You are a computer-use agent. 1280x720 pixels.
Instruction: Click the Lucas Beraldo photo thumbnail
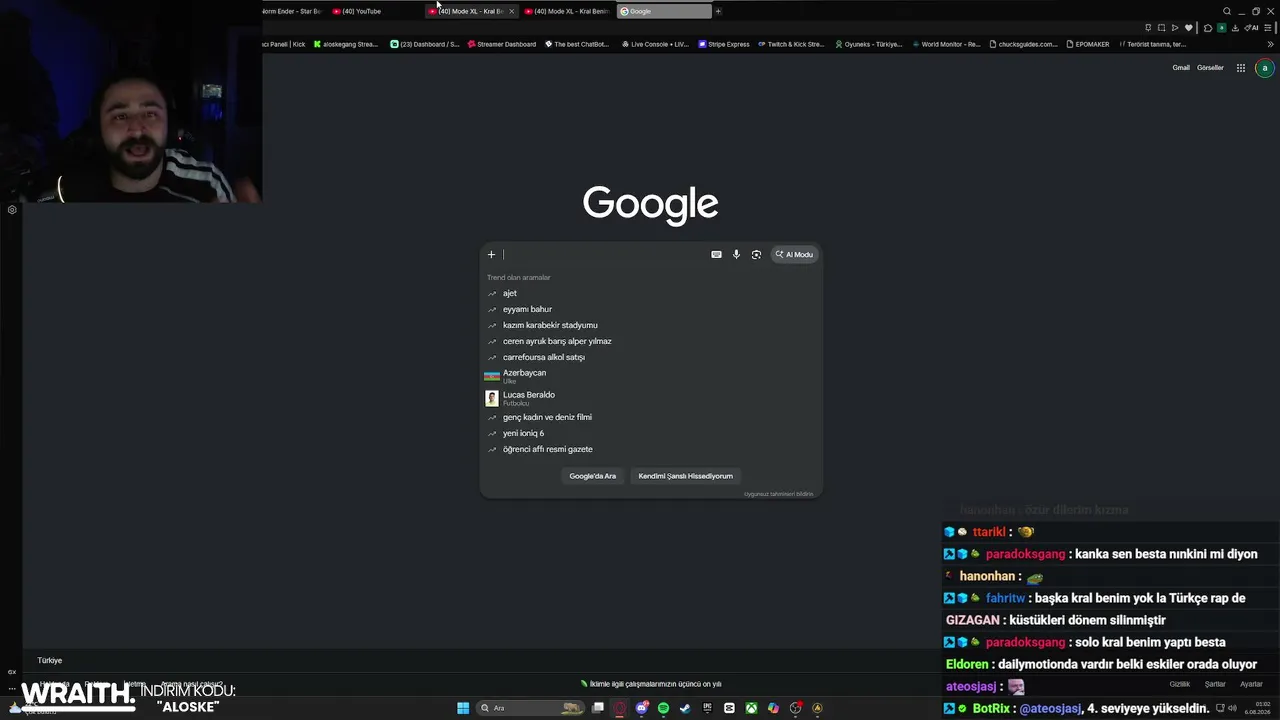[492, 398]
